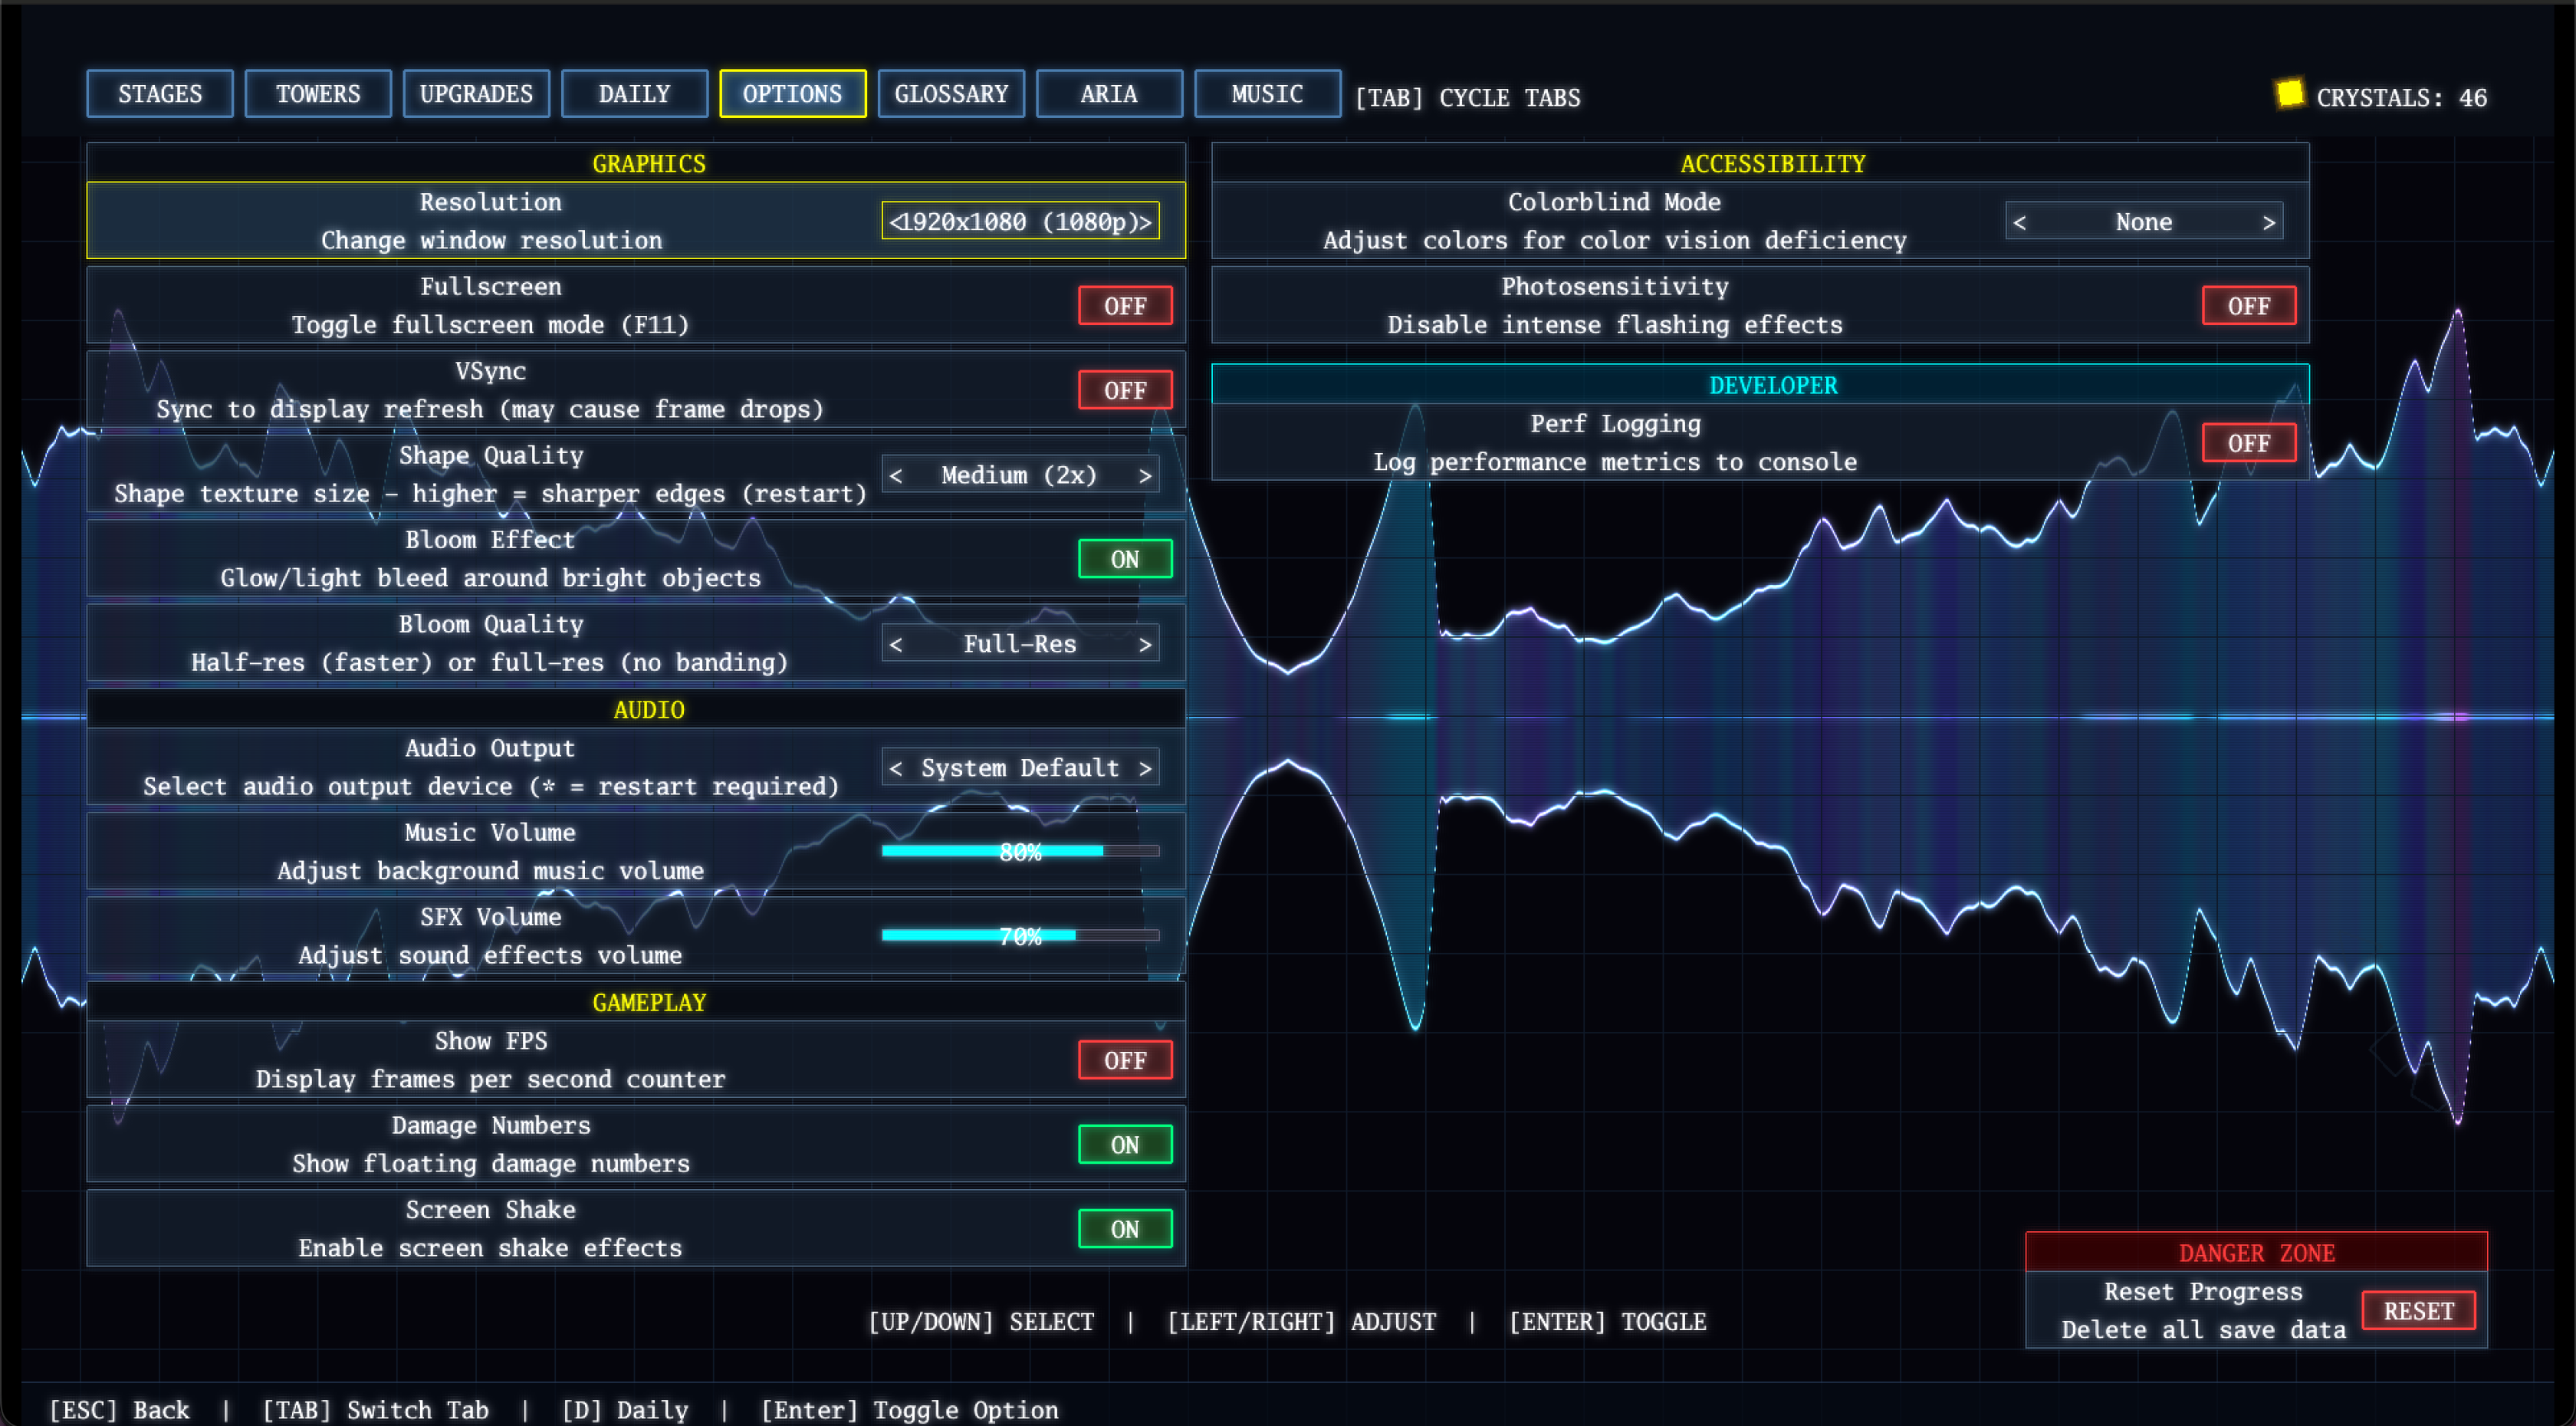This screenshot has width=2576, height=1426.
Task: Adjust the Music Volume slider
Action: [x=1020, y=851]
